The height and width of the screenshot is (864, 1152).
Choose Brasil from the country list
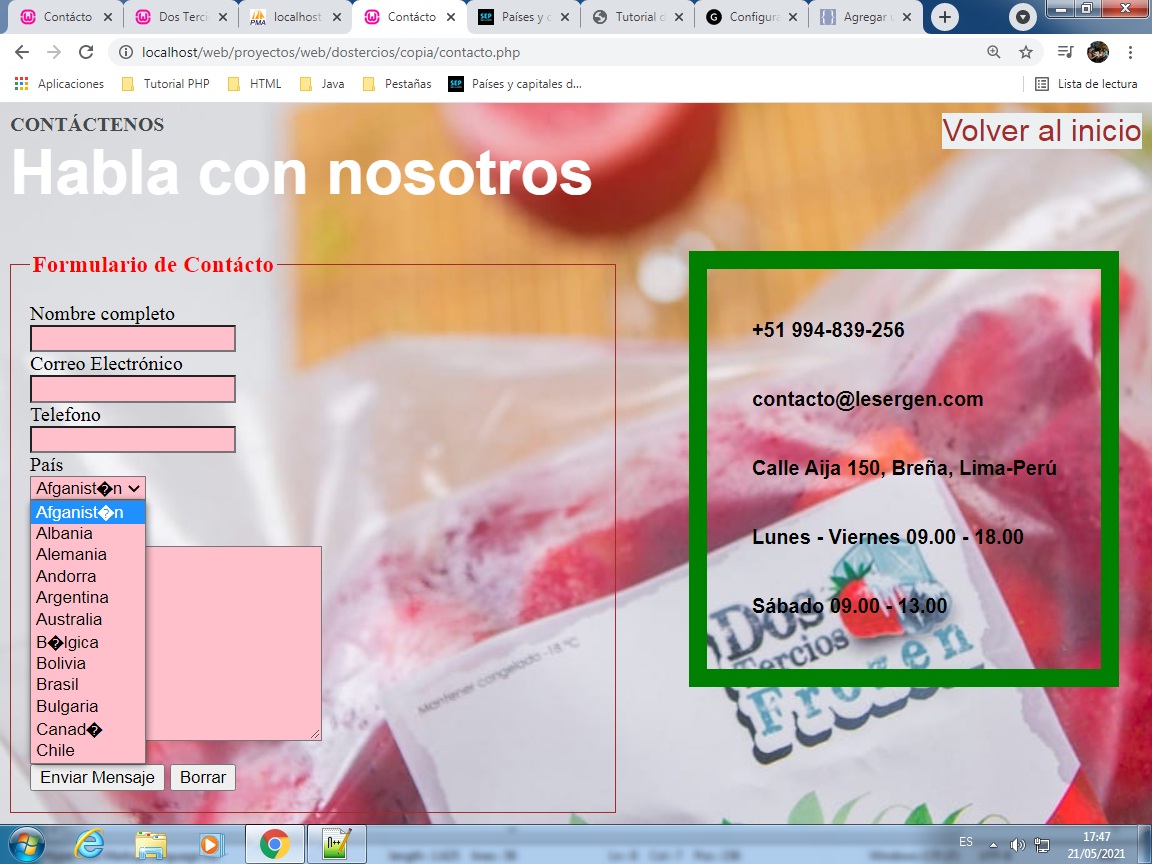click(x=88, y=685)
